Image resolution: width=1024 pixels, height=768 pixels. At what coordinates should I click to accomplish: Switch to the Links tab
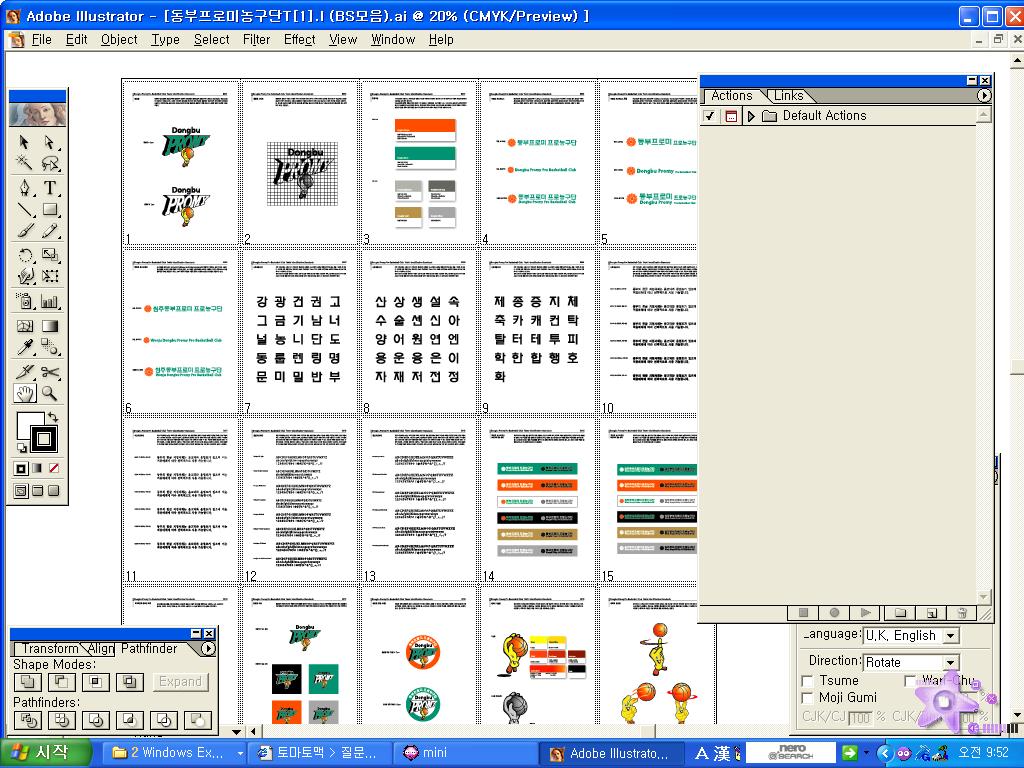(788, 96)
